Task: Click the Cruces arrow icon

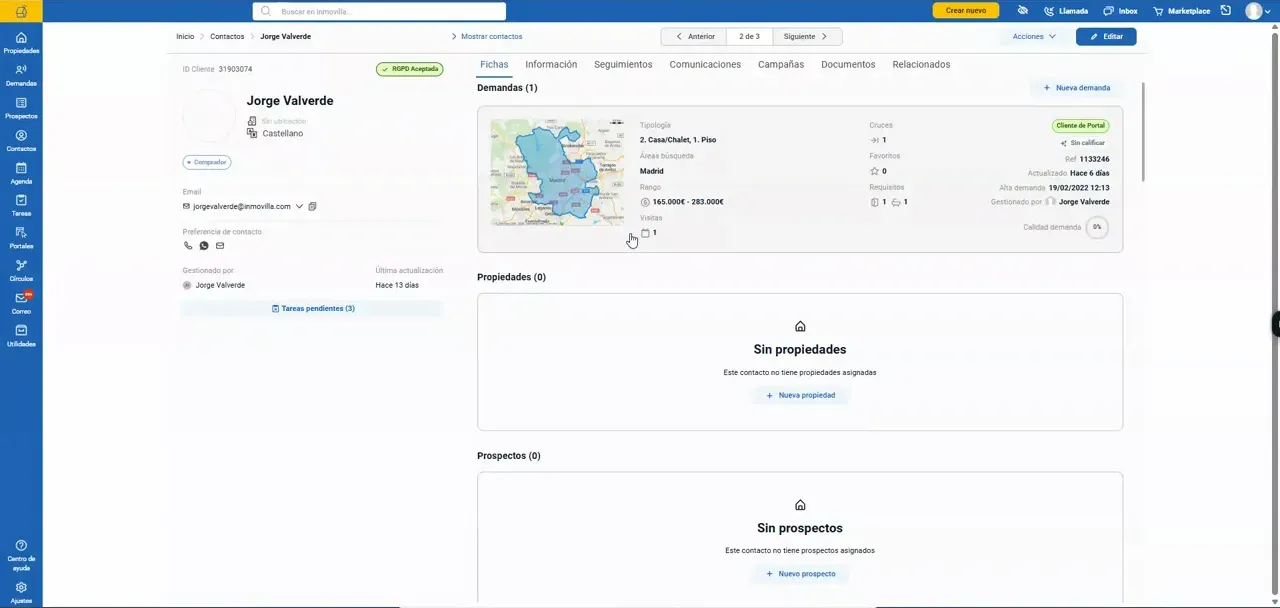Action: (874, 140)
